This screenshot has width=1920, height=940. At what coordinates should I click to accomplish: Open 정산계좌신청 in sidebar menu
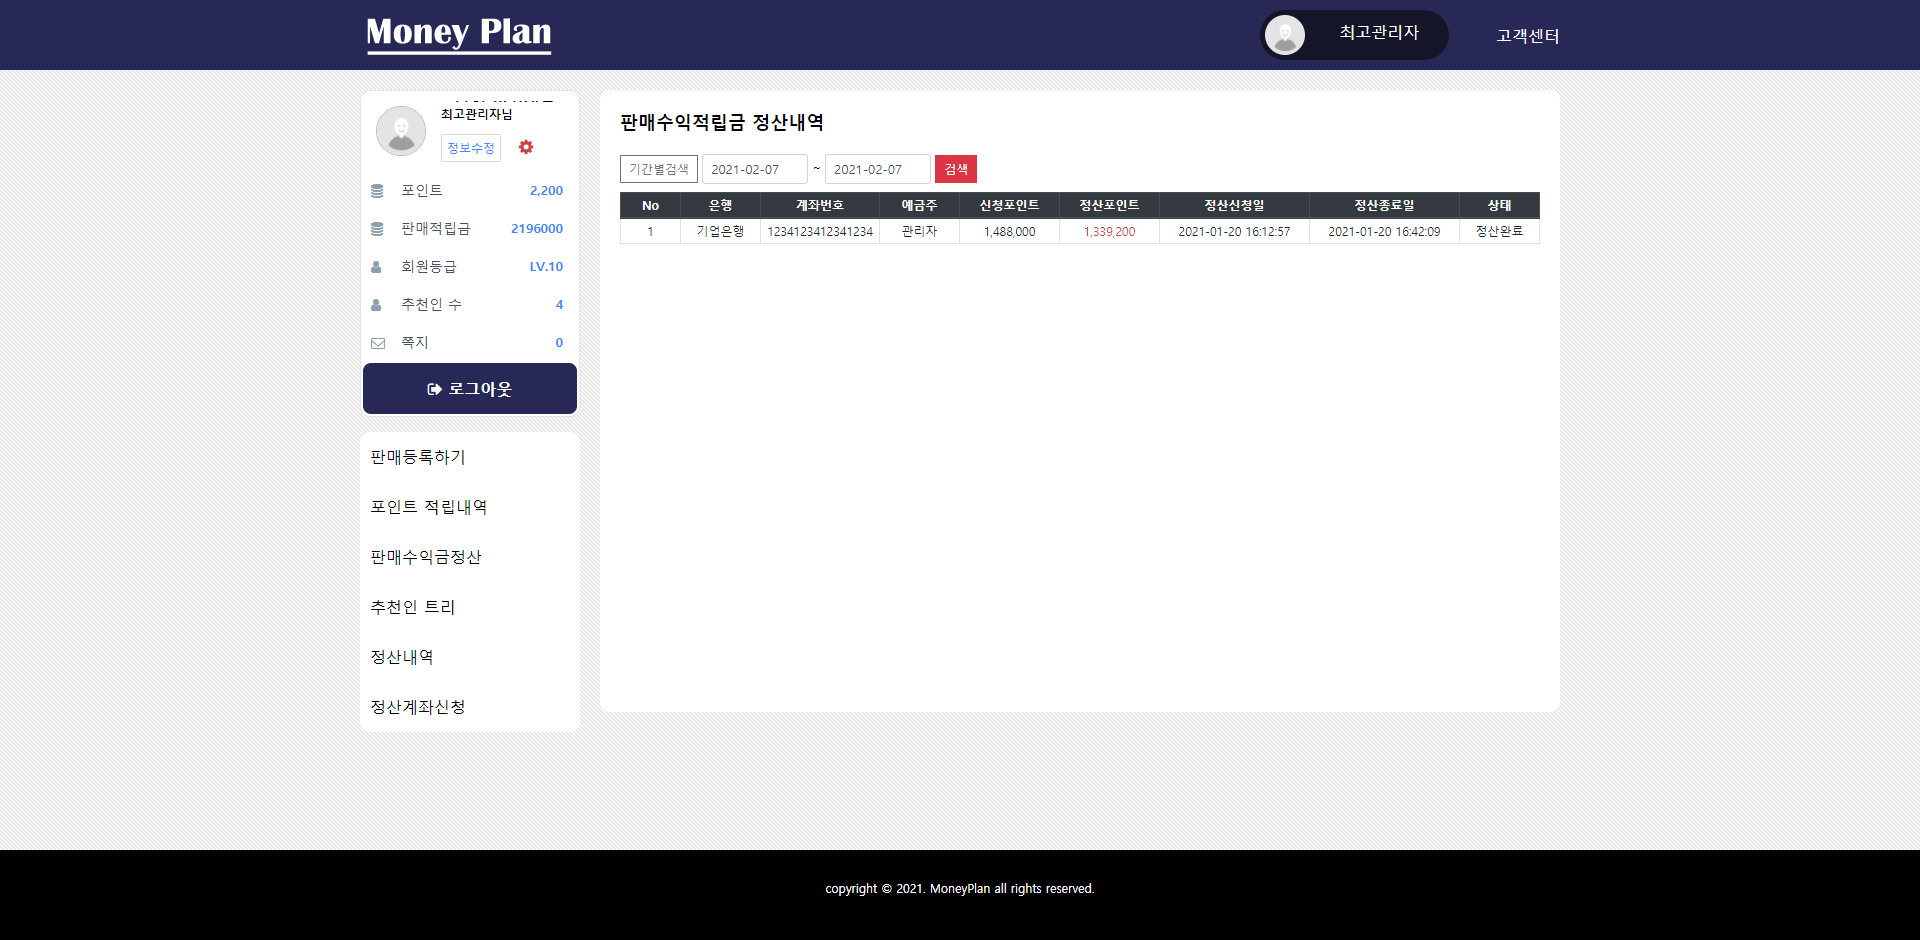pos(418,707)
